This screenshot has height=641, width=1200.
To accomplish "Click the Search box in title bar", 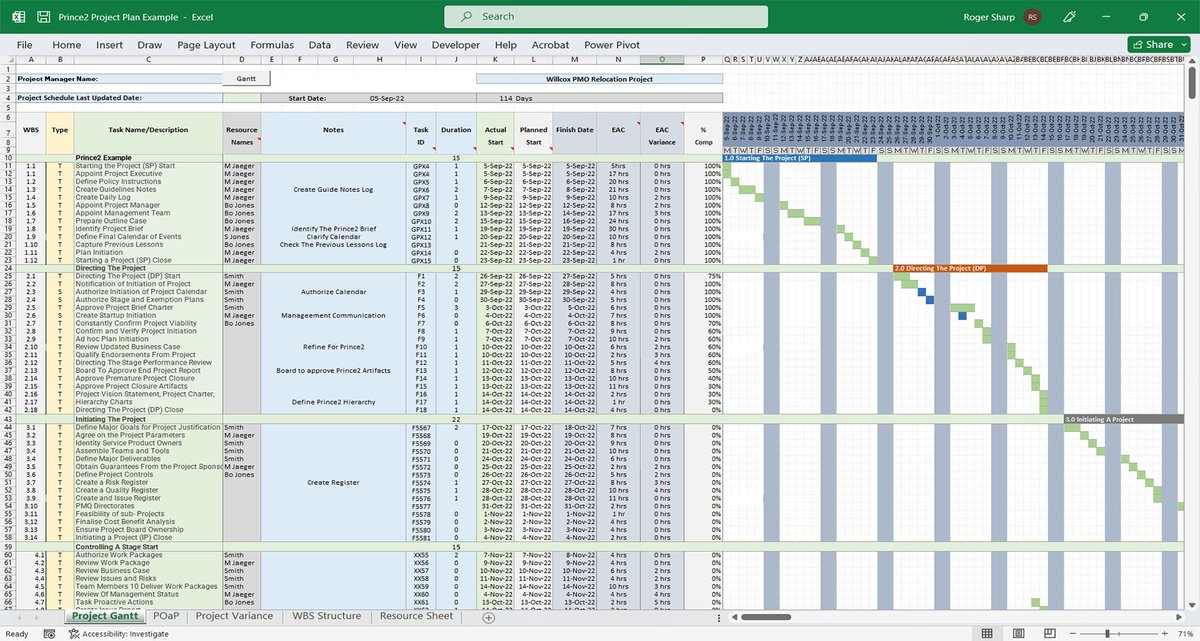I will point(606,17).
